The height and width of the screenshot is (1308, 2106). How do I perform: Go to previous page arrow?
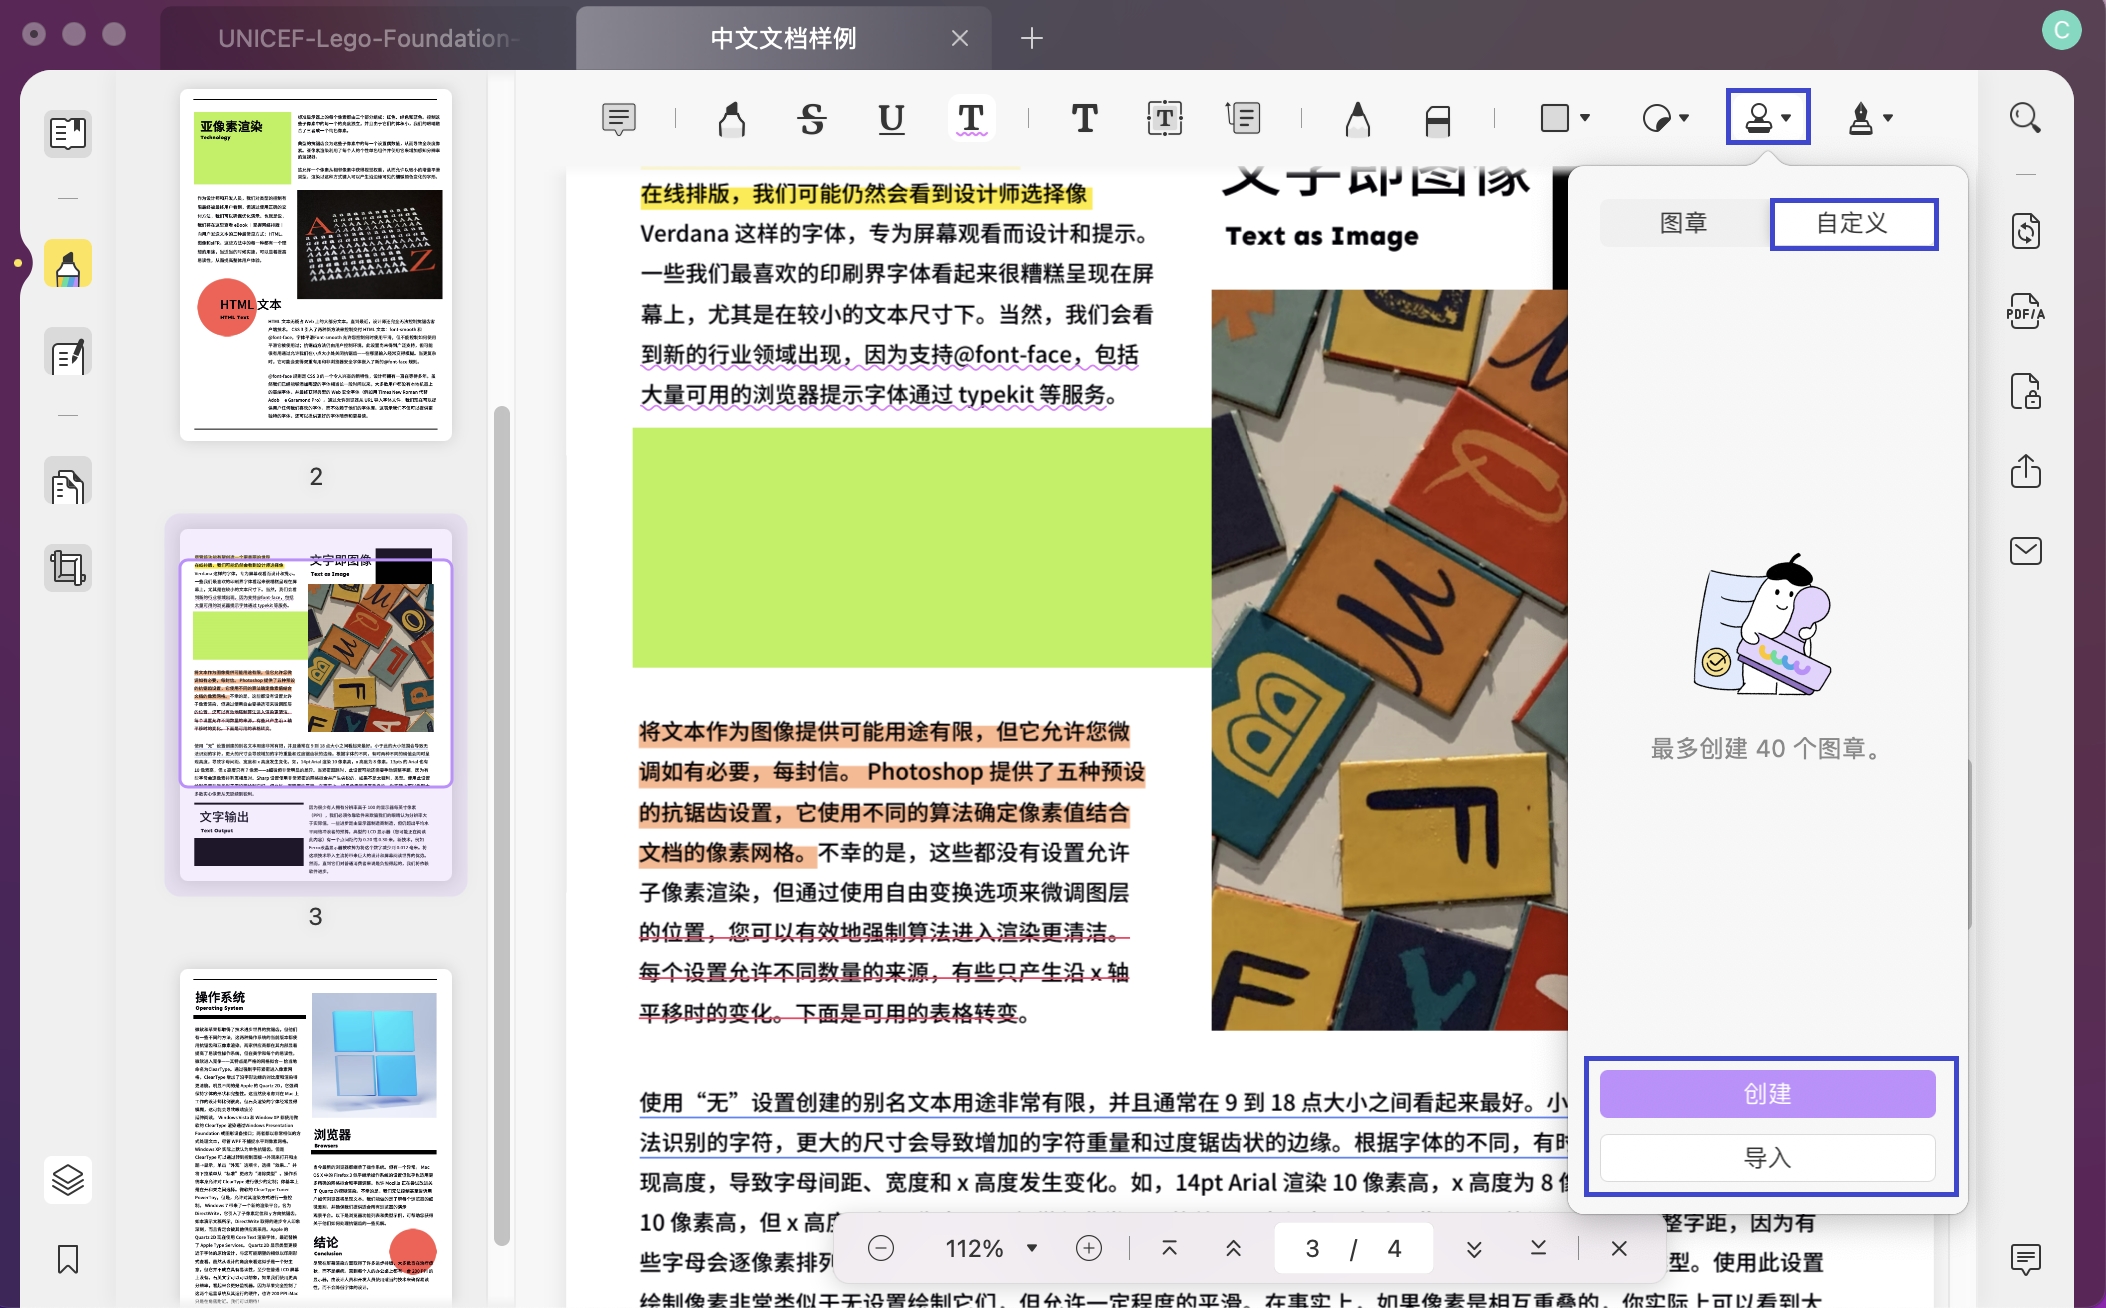1233,1248
